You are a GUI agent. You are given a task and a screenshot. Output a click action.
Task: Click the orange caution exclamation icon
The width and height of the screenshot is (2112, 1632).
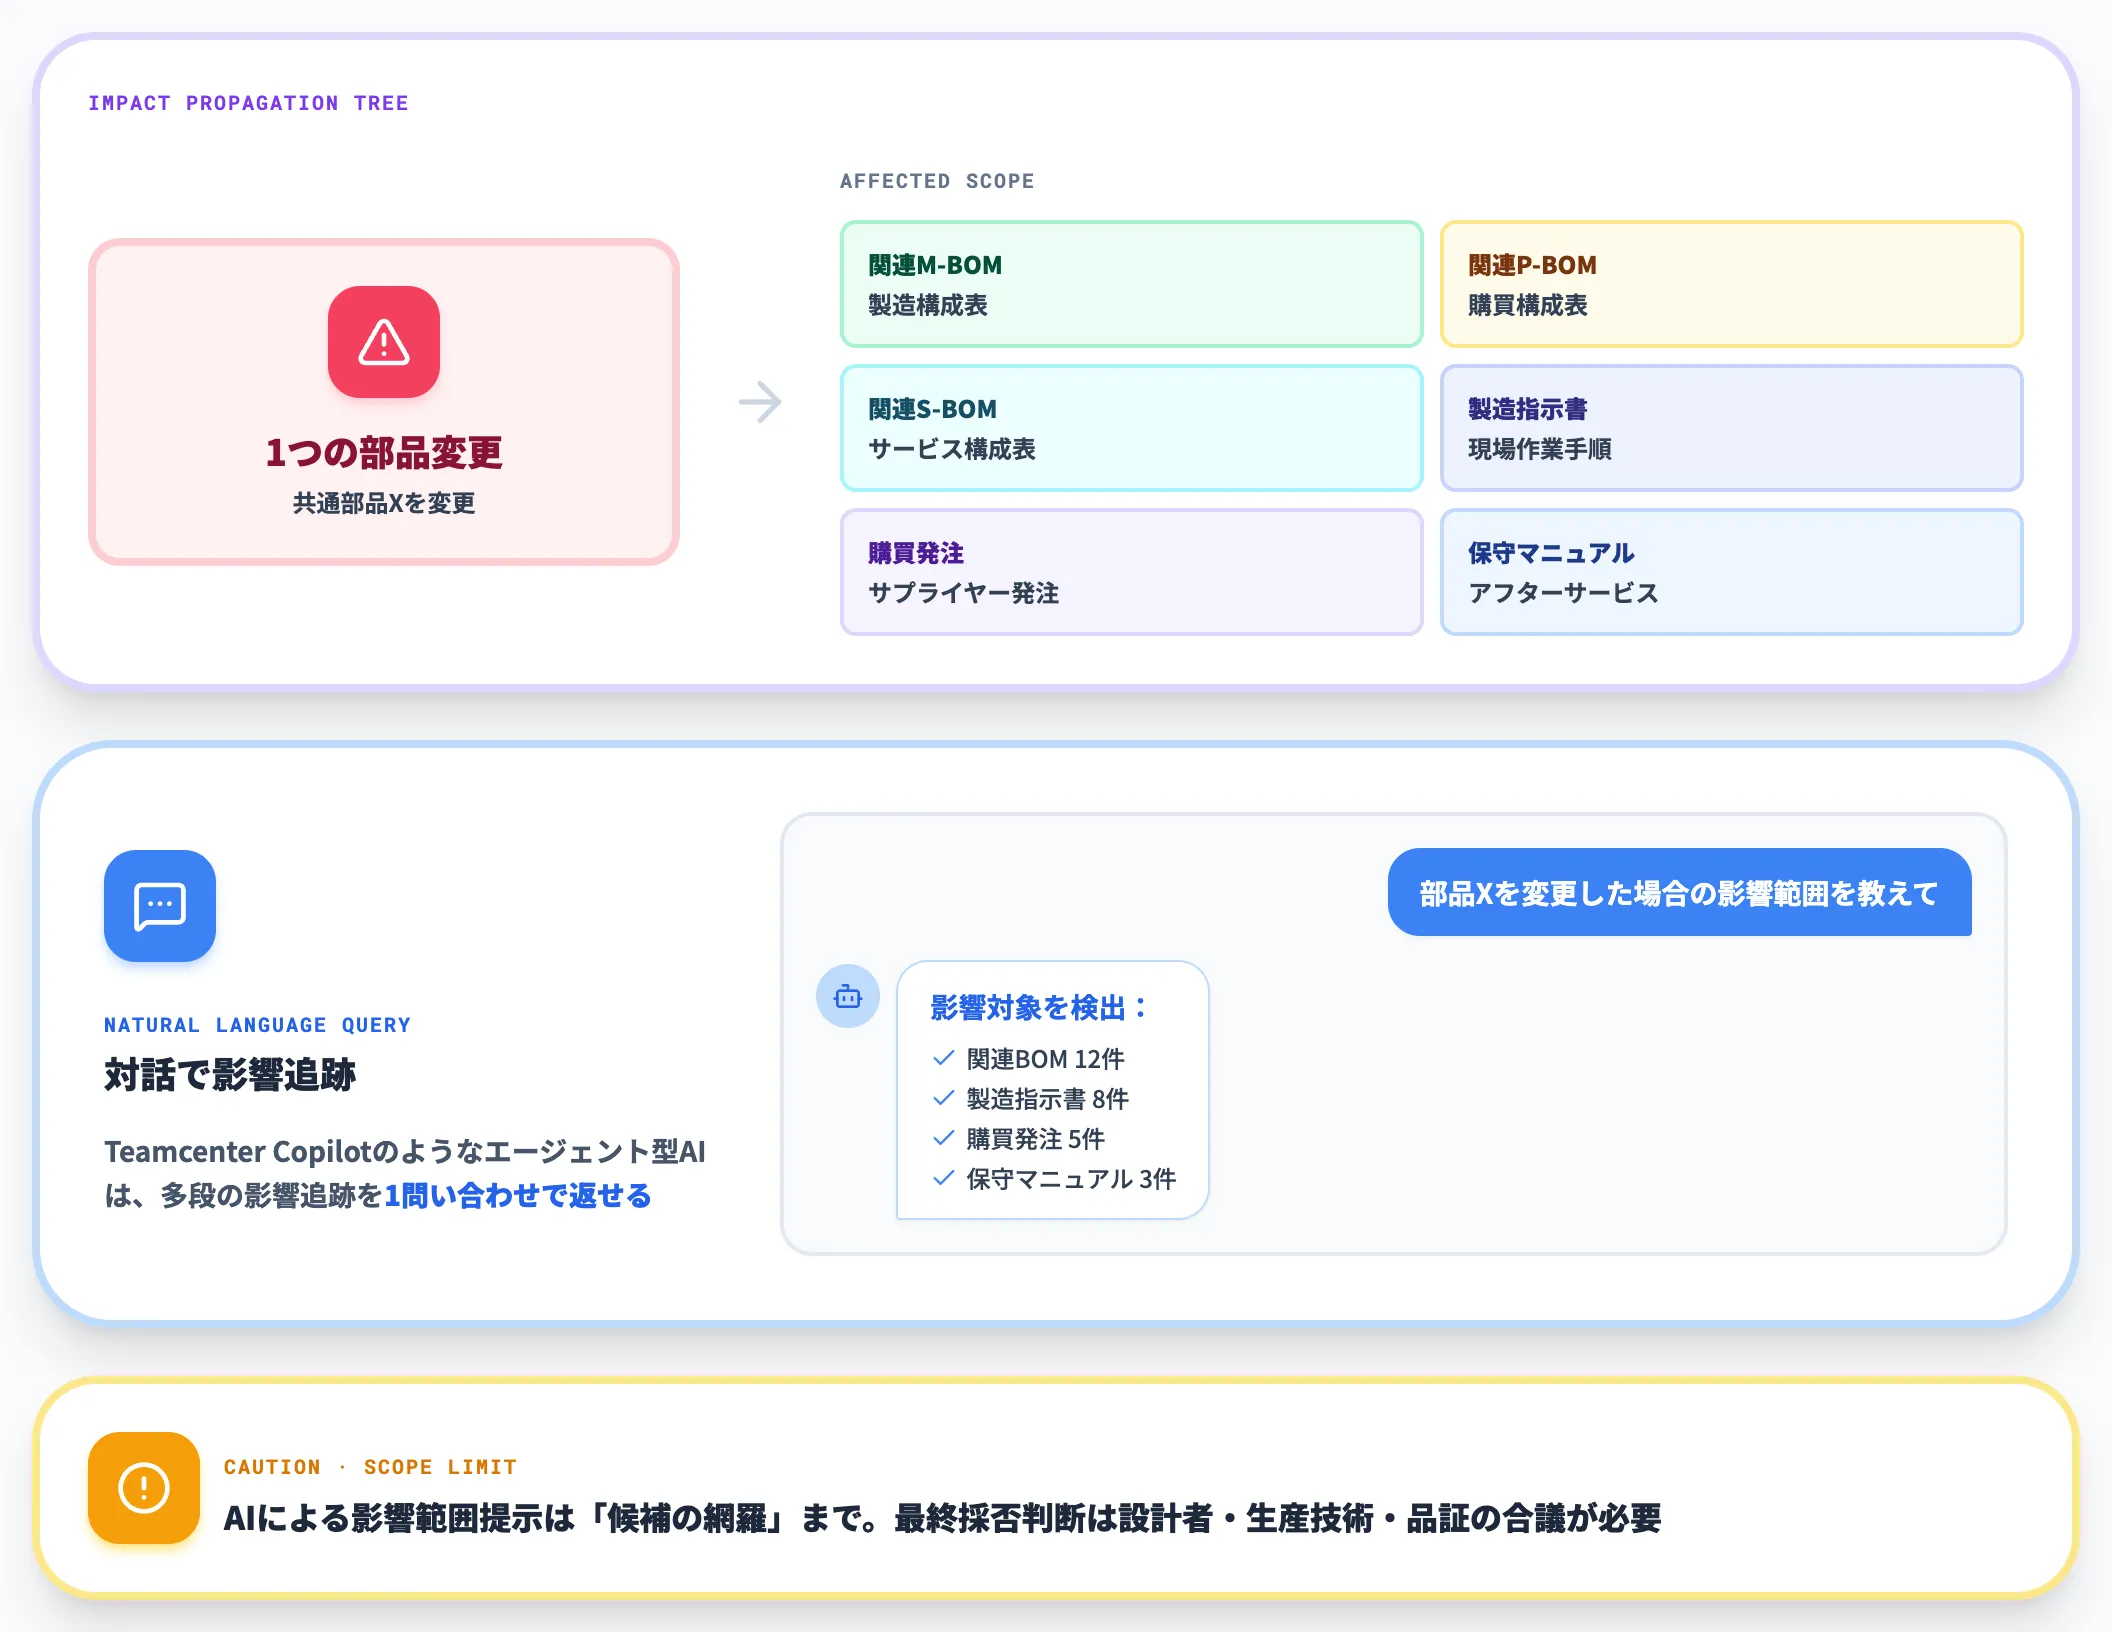pyautogui.click(x=144, y=1488)
